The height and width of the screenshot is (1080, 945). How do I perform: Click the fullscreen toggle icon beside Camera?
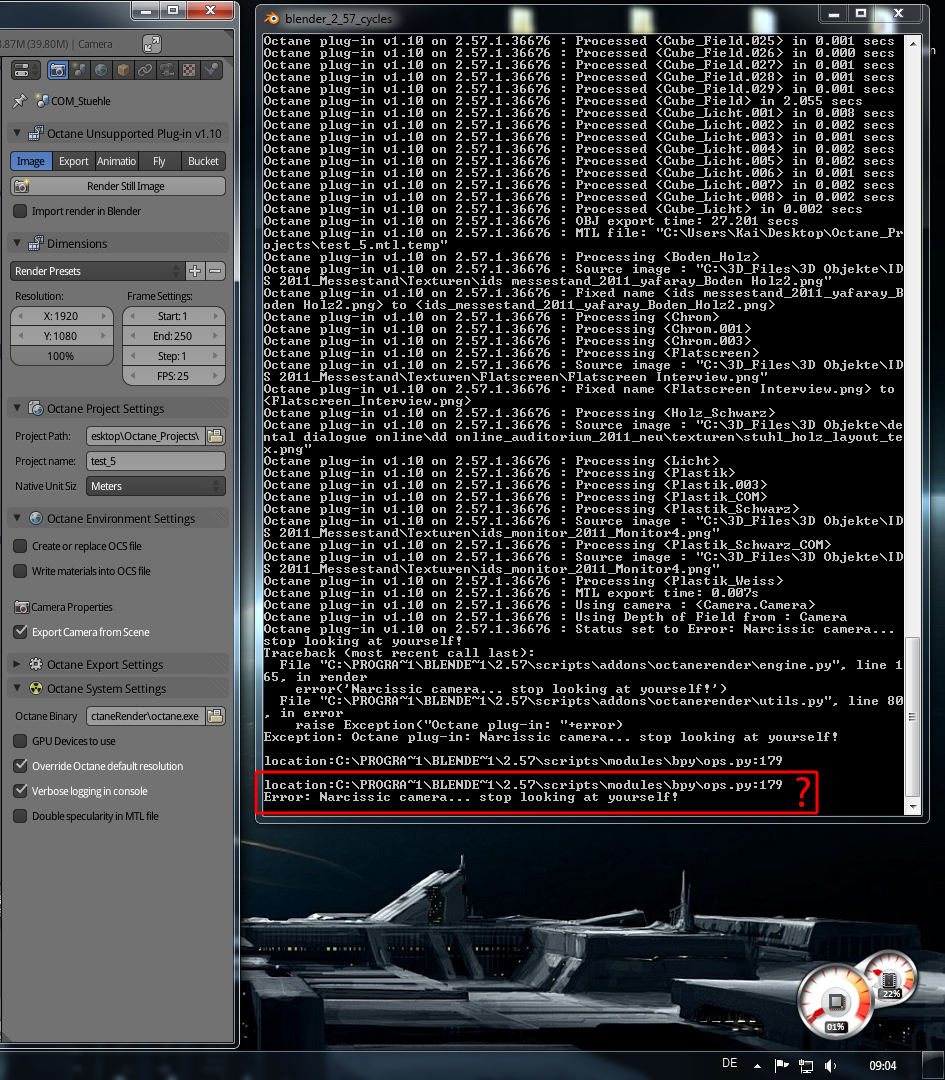click(152, 44)
